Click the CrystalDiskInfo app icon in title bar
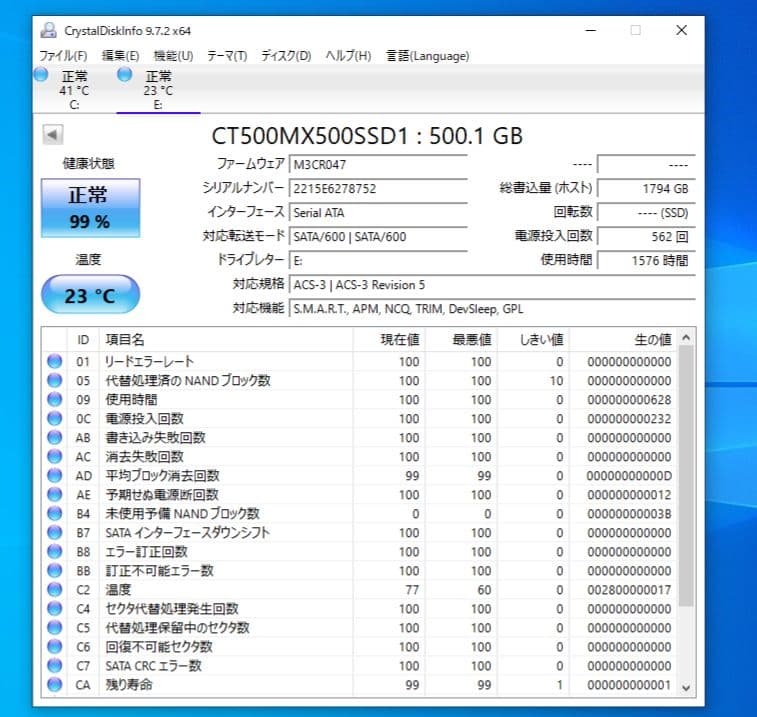 click(x=48, y=30)
